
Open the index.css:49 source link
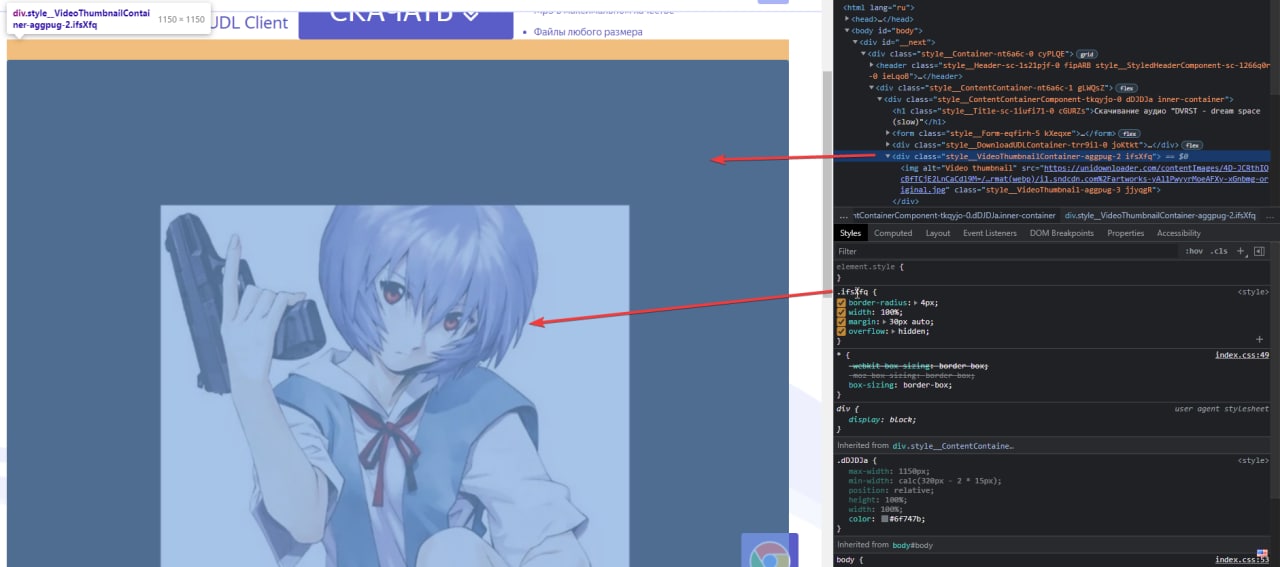[1242, 355]
